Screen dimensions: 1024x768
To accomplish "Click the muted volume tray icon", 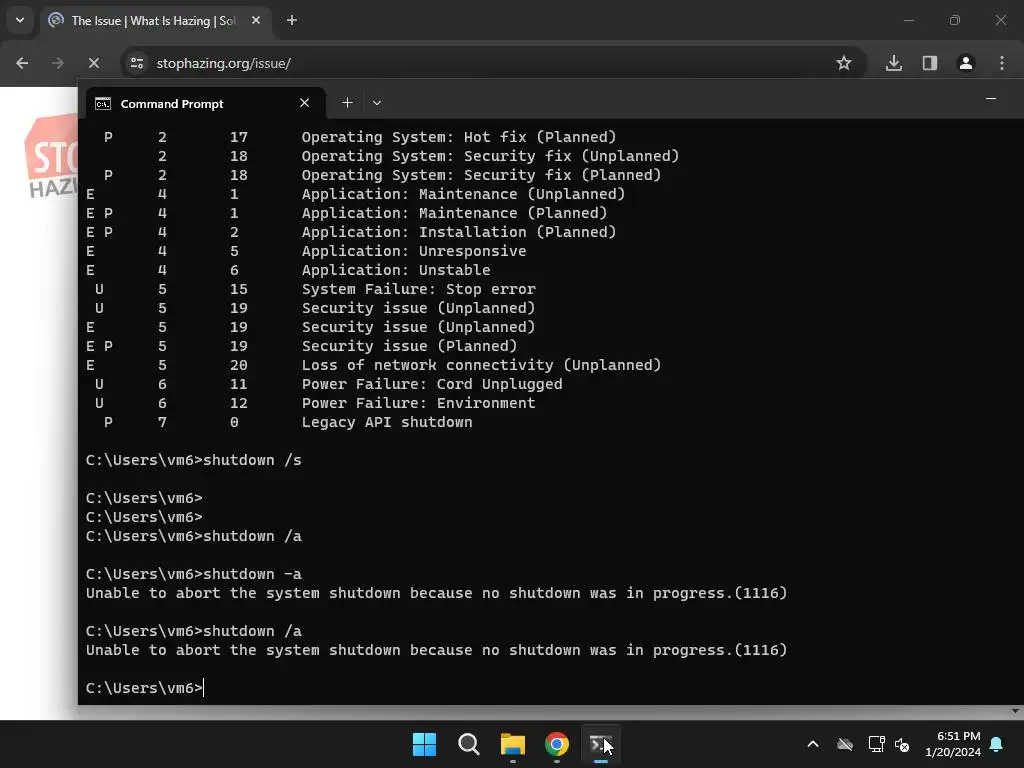I will 902,744.
